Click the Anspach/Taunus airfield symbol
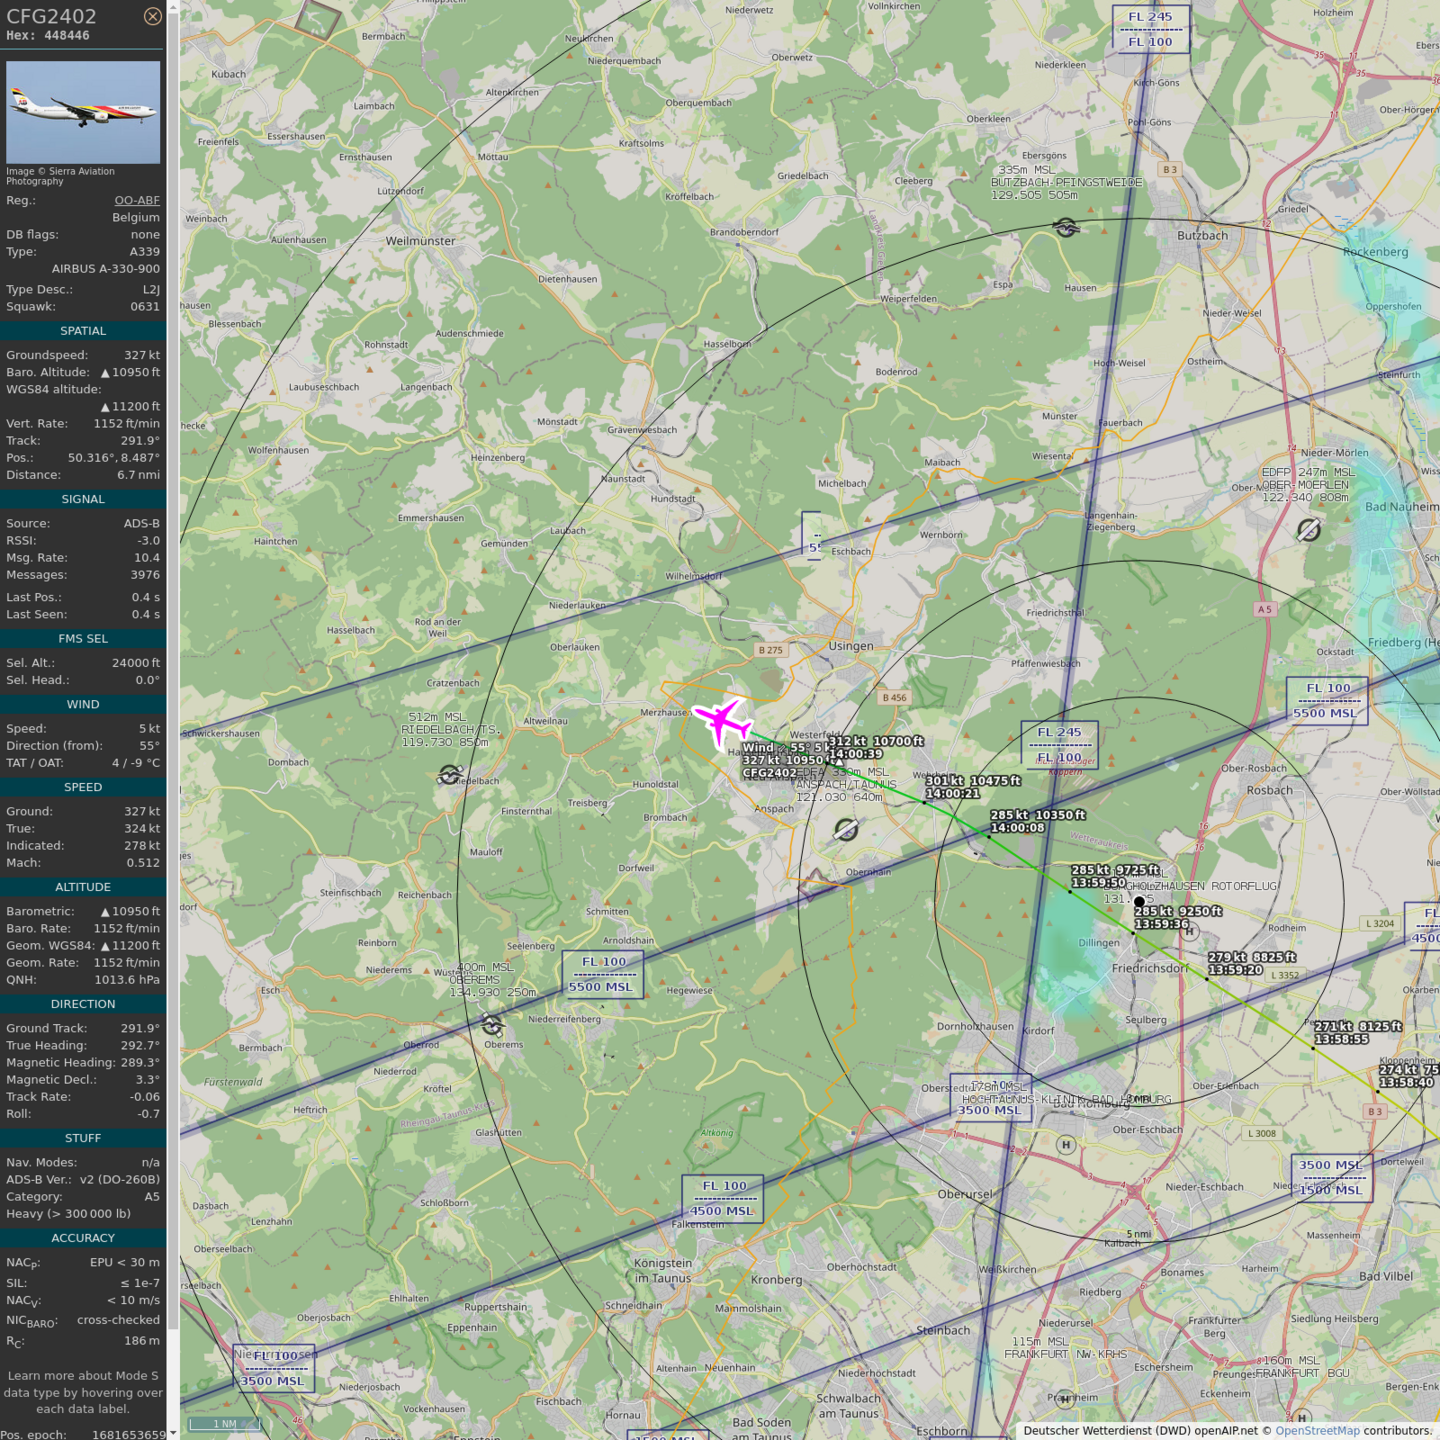Screen dimensions: 1440x1440 click(846, 829)
